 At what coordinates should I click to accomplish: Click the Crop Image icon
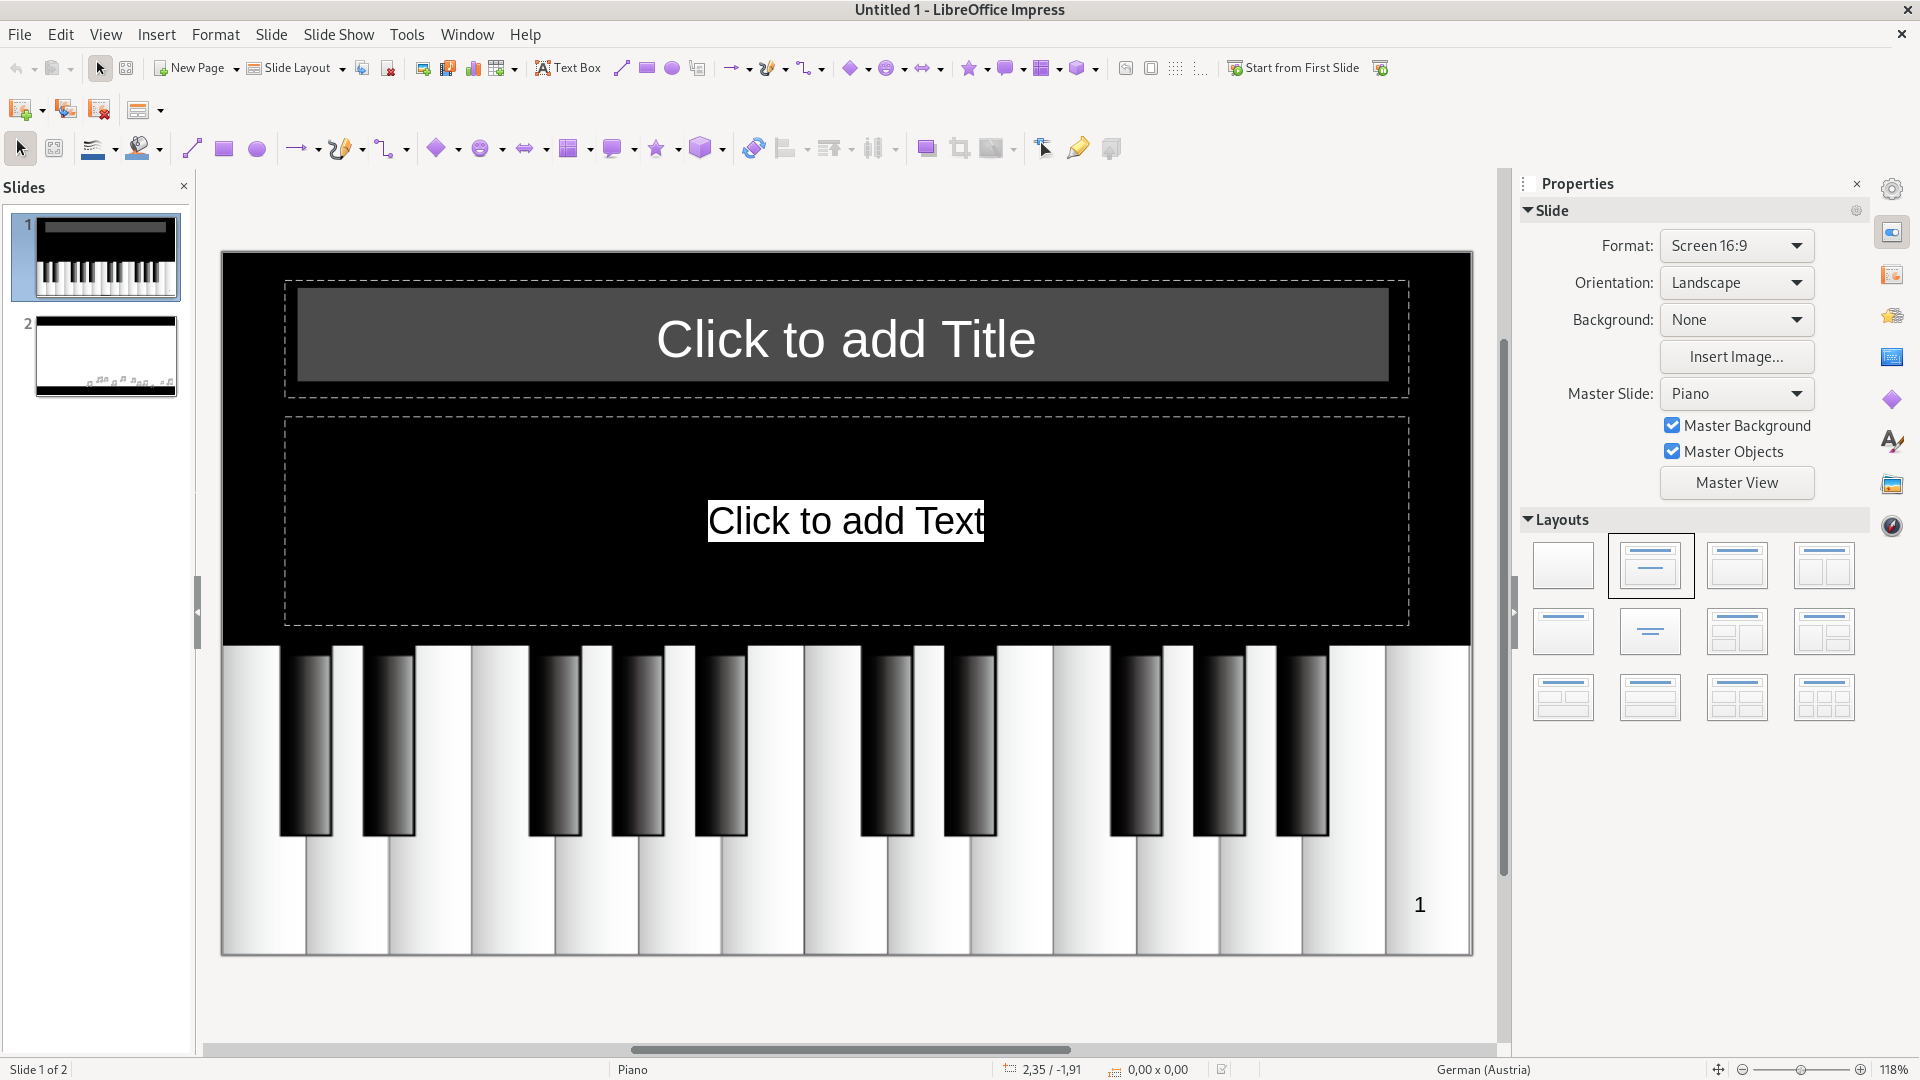(959, 149)
